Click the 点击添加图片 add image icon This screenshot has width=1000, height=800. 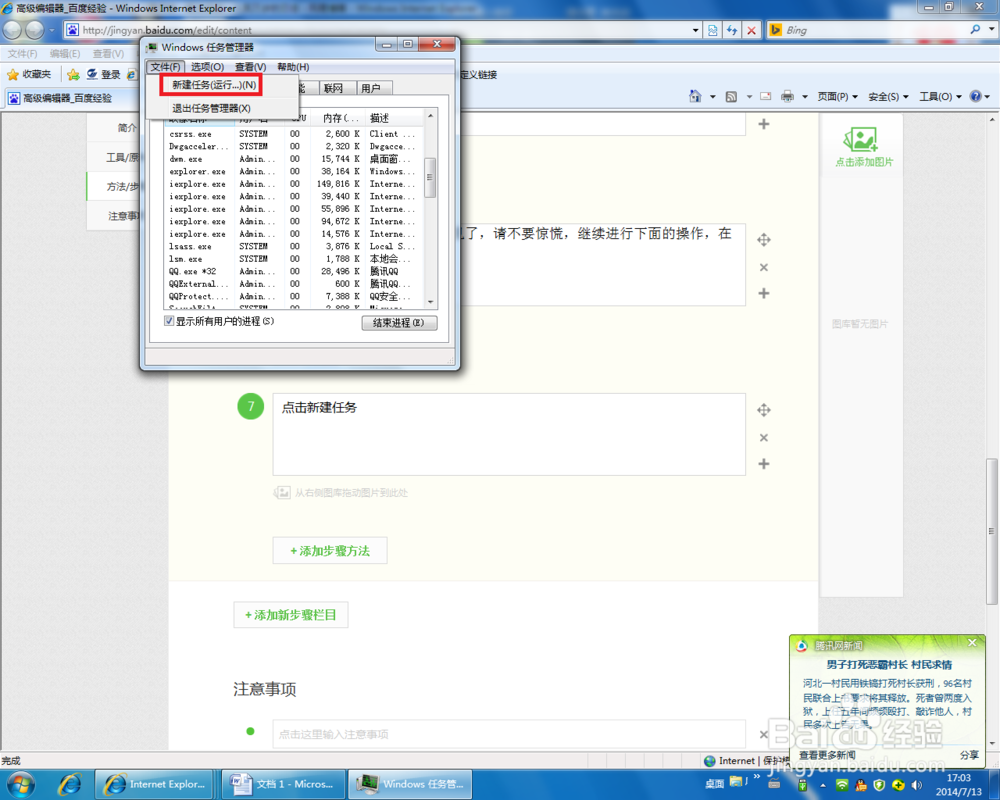tap(864, 147)
